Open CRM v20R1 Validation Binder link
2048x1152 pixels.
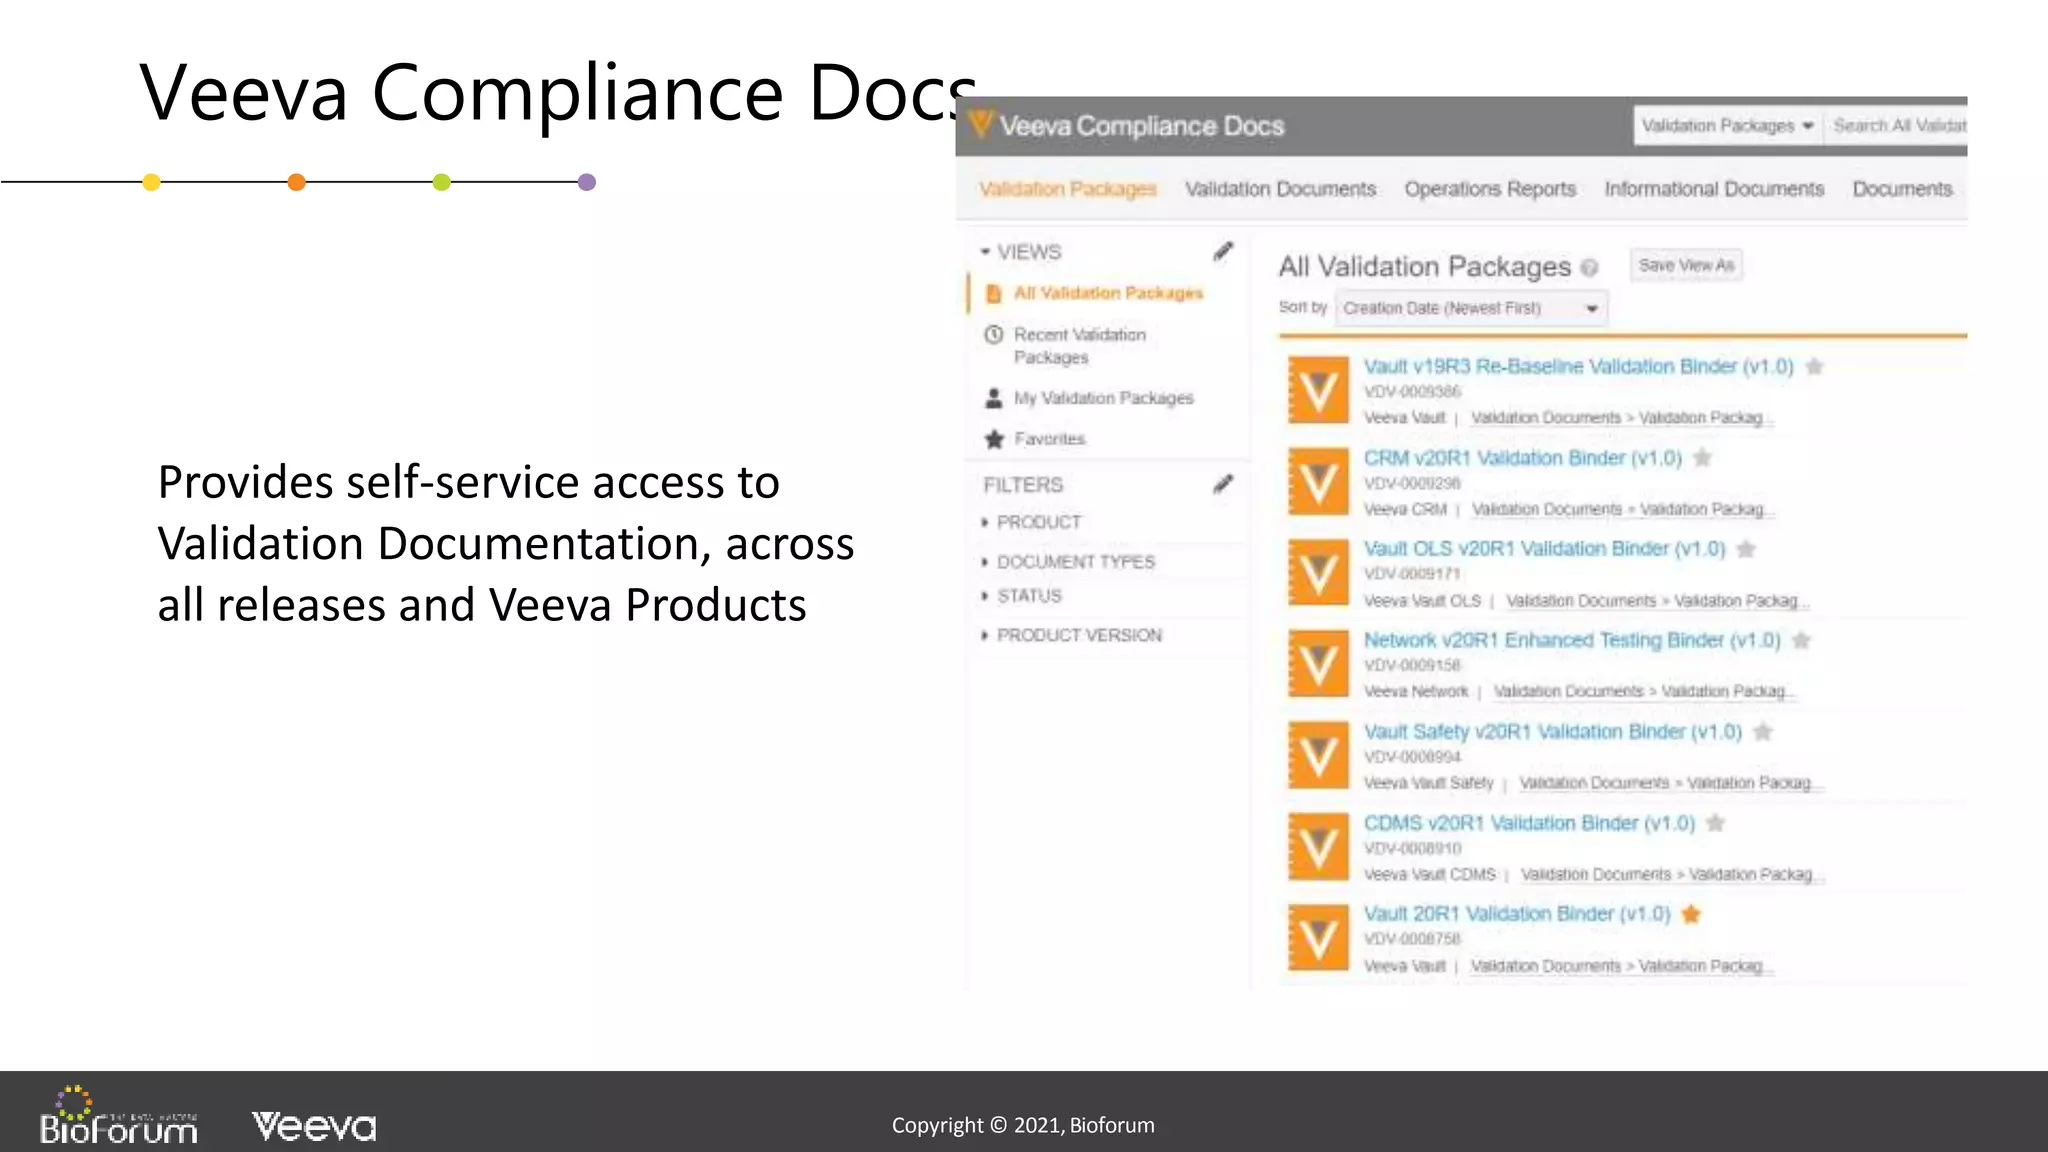coord(1523,458)
